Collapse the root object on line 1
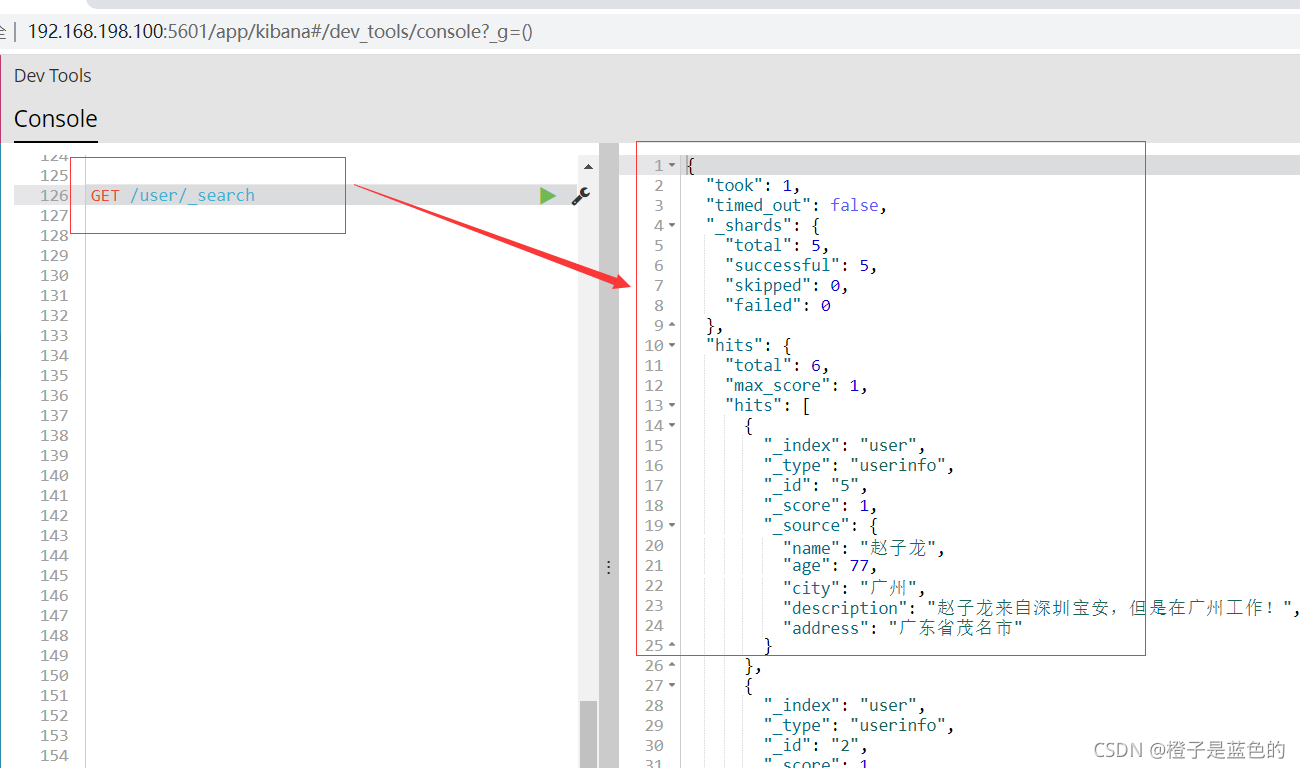This screenshot has height=768, width=1300. point(672,165)
